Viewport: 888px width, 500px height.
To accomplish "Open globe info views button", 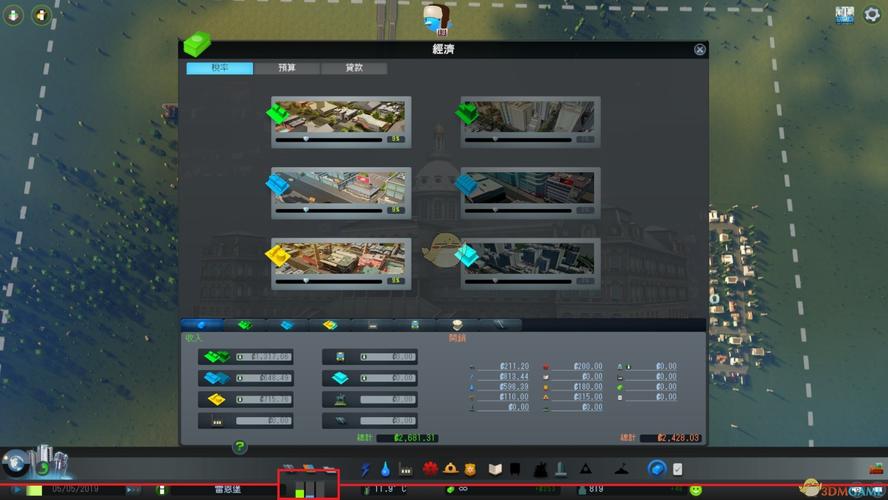I will 16,463.
